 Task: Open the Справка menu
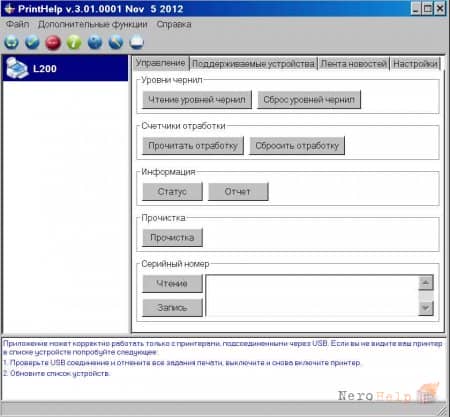click(x=174, y=24)
